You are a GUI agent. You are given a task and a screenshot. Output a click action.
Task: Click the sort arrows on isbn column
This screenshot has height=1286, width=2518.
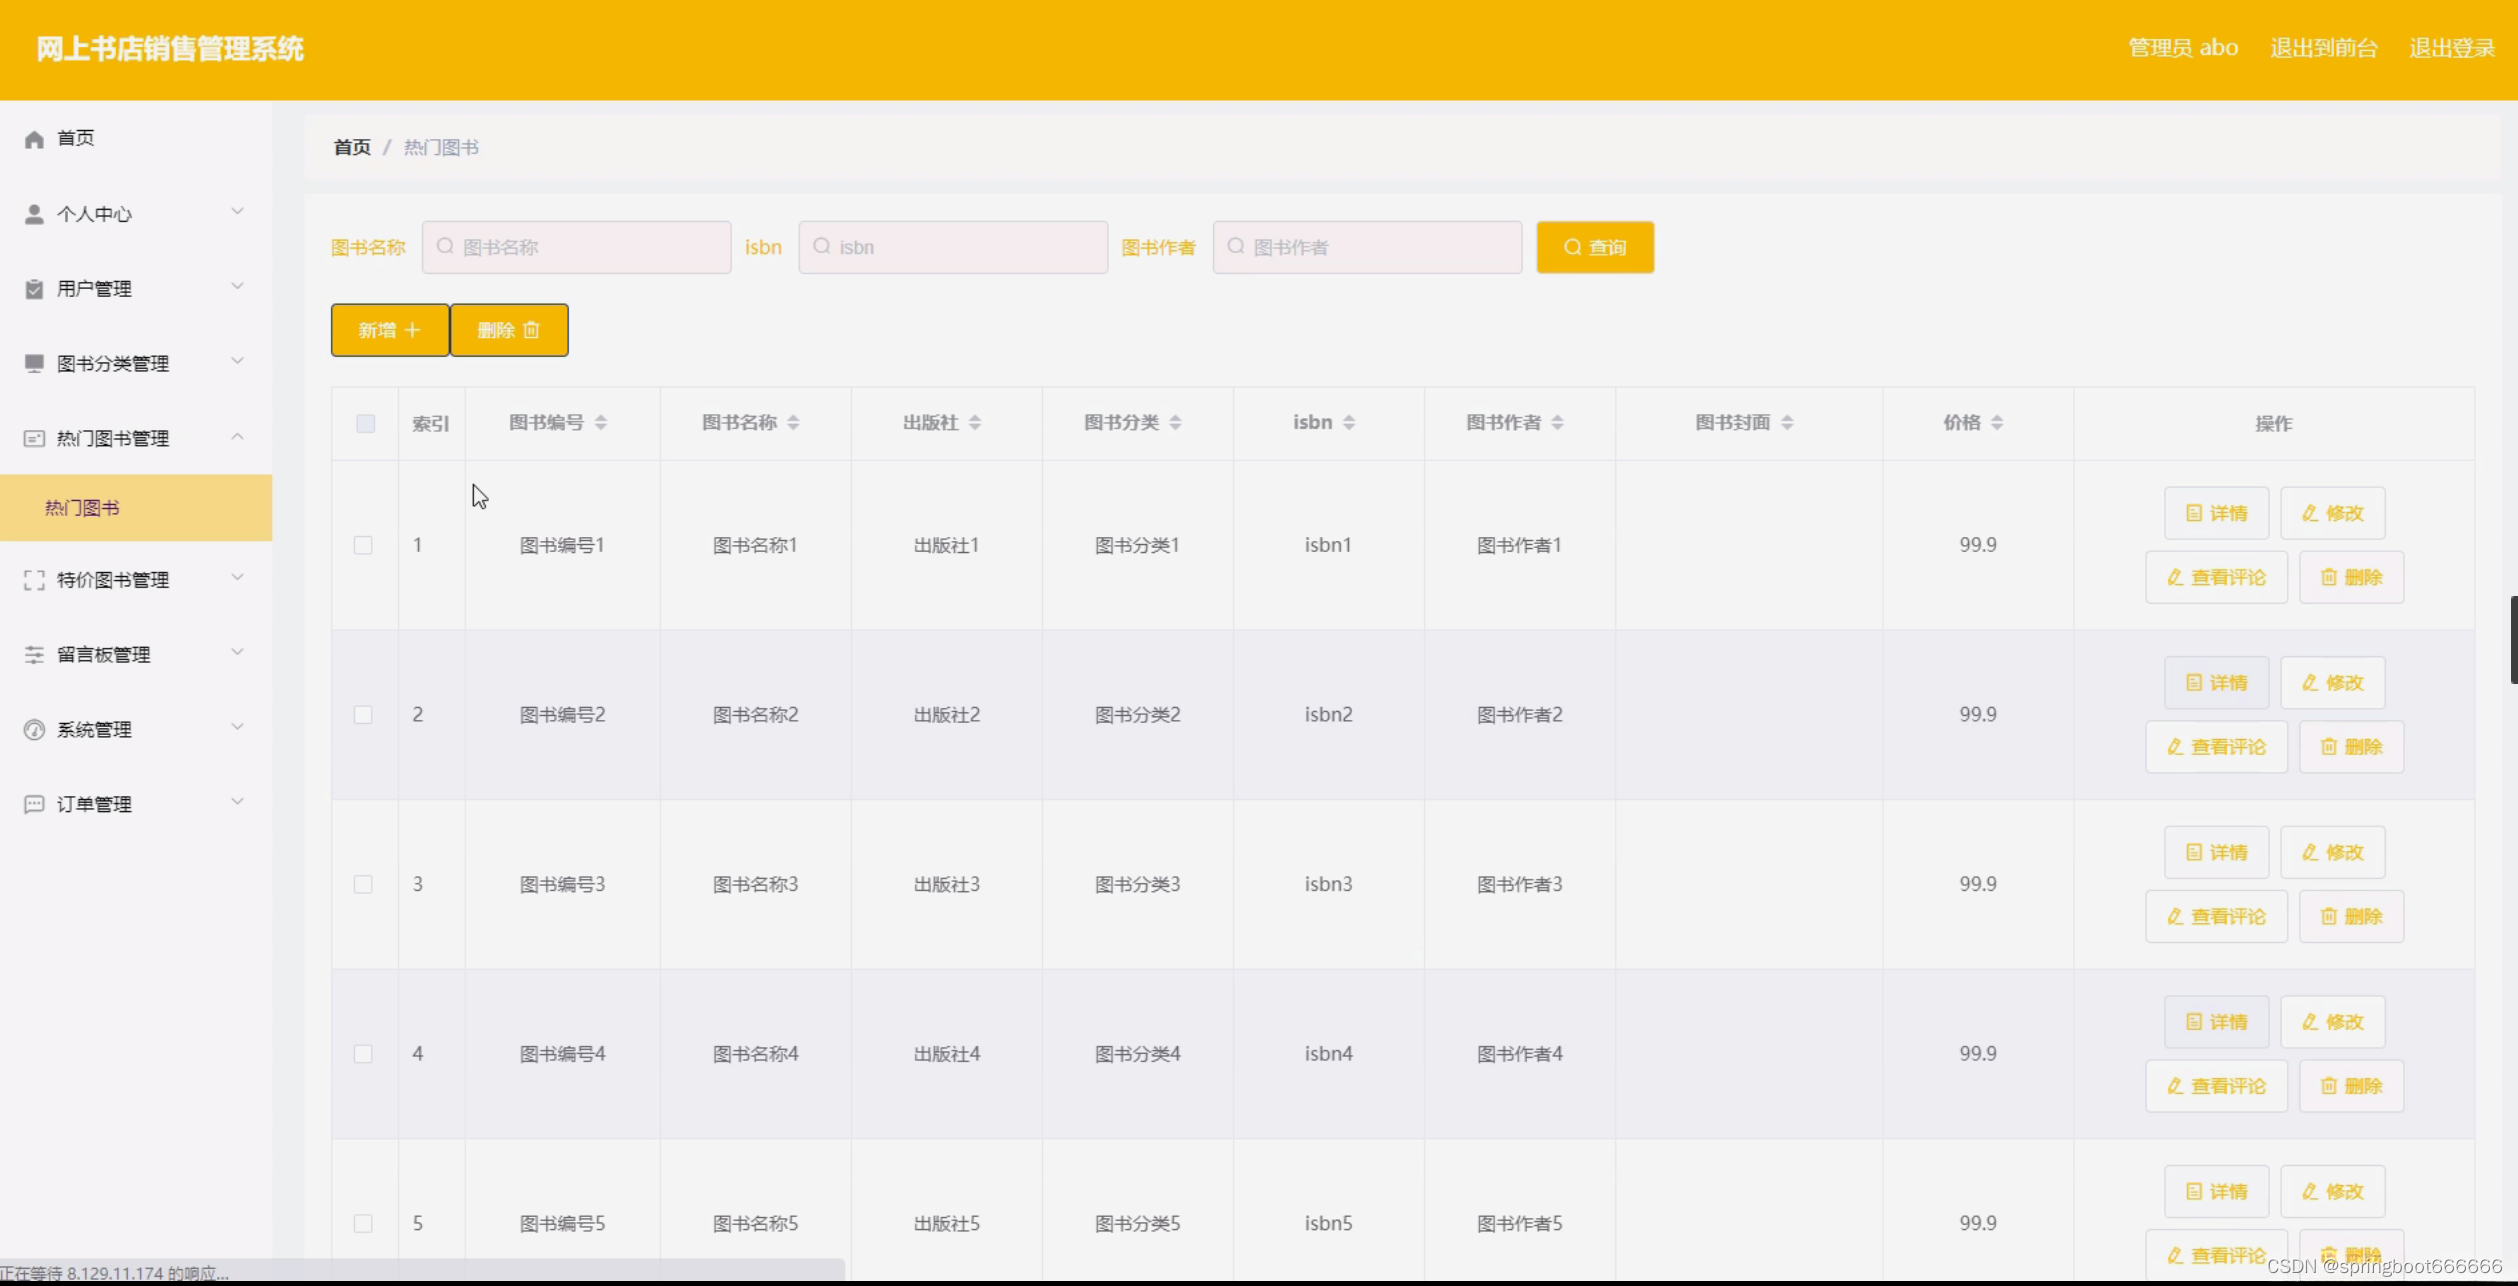(x=1348, y=423)
